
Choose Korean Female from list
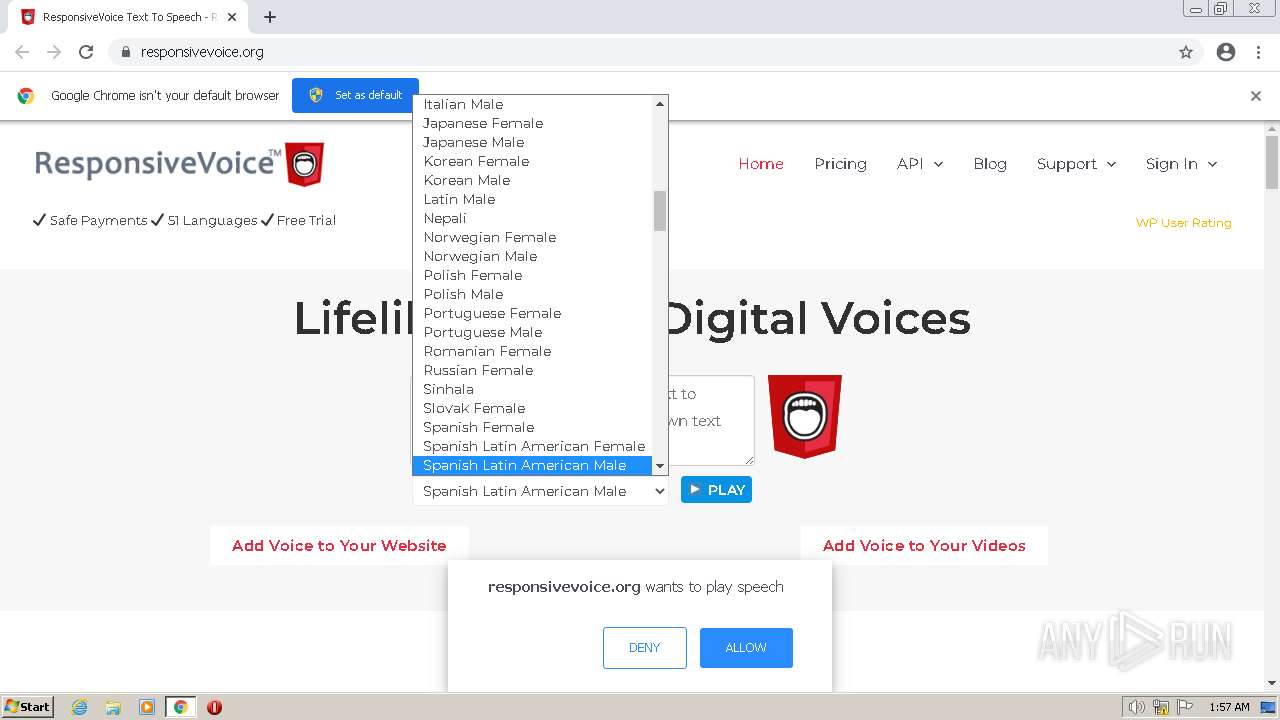pos(533,161)
